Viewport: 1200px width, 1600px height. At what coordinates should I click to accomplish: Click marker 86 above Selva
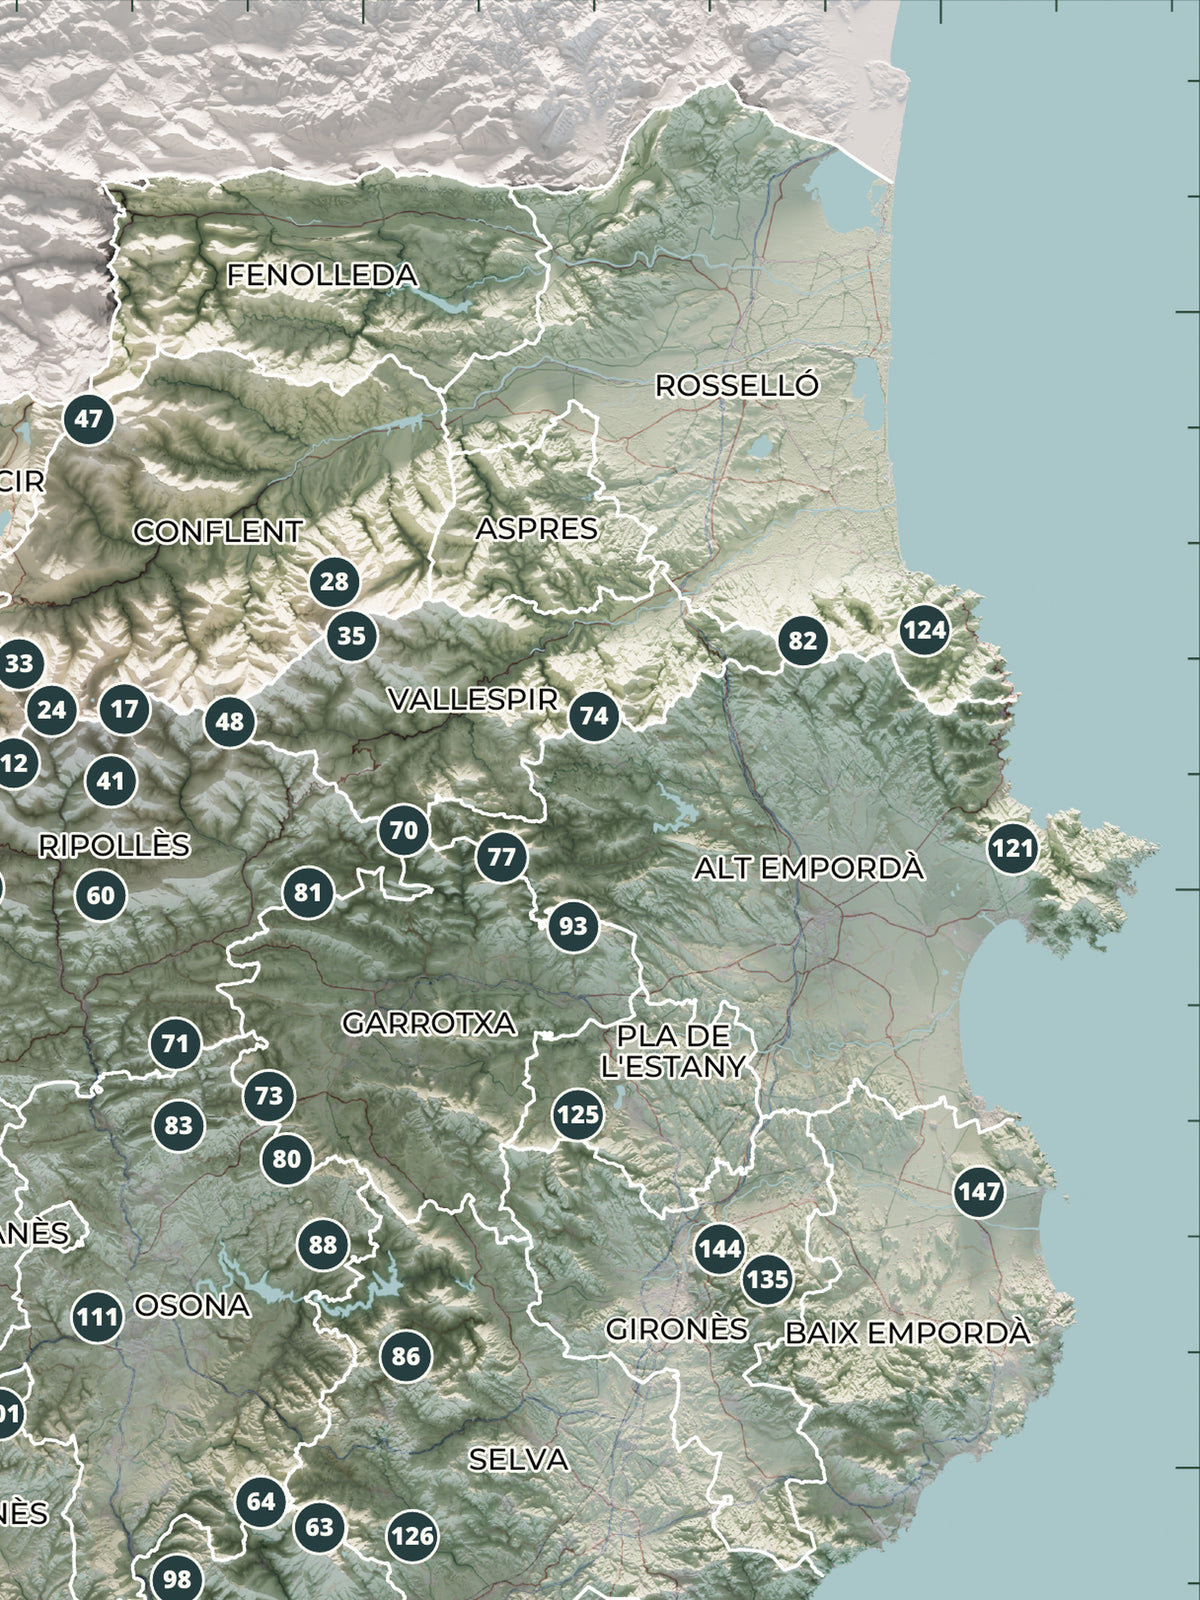406,1356
